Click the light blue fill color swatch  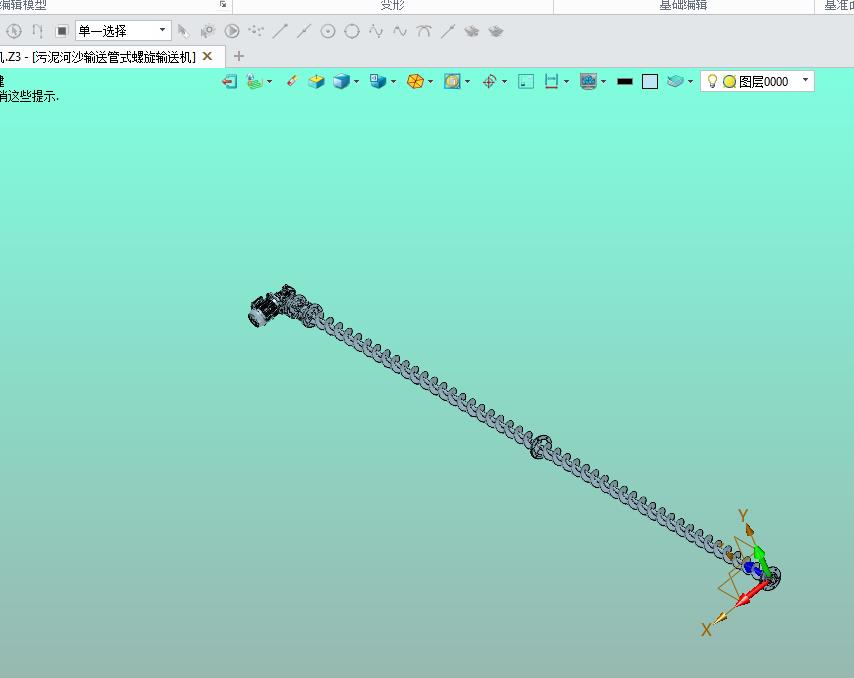tap(650, 82)
